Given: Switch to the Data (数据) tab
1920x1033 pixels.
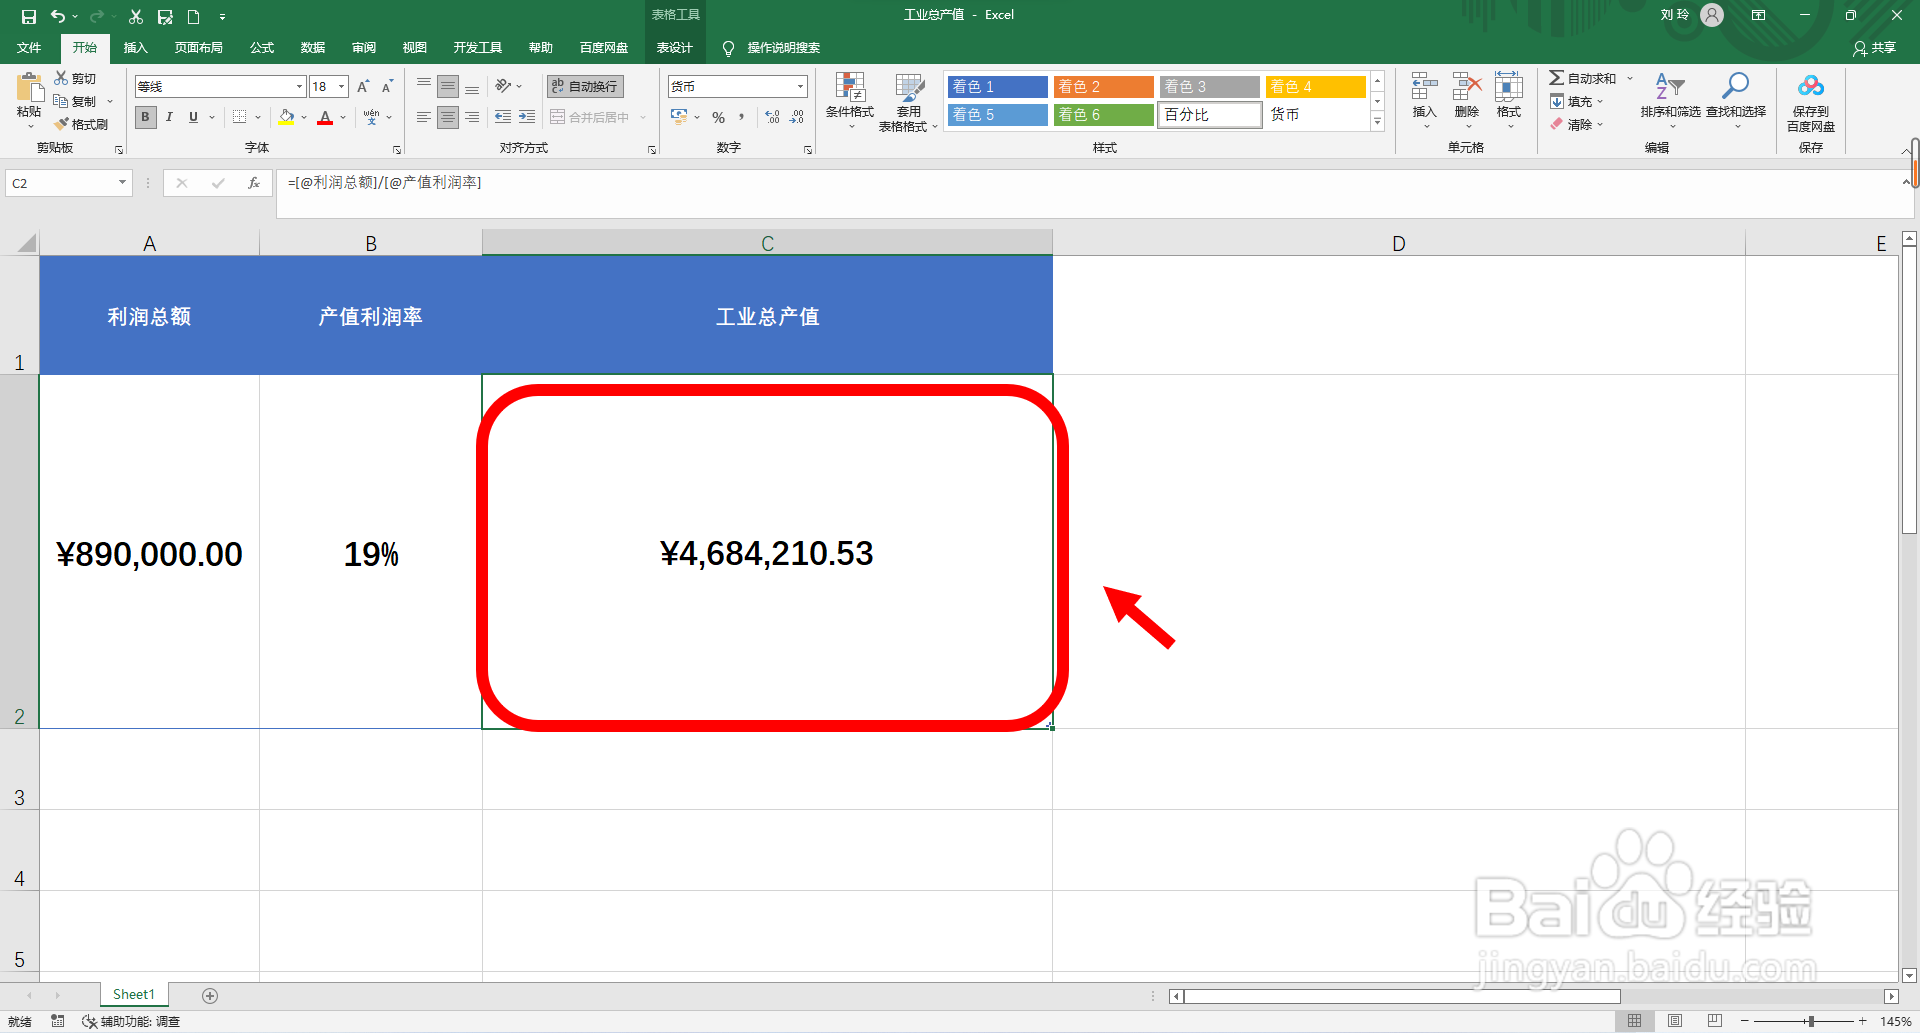Looking at the screenshot, I should 313,48.
